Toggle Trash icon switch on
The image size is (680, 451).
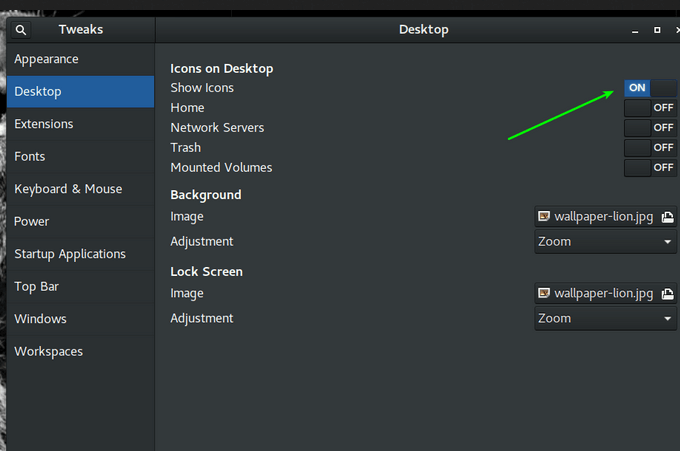click(x=650, y=148)
